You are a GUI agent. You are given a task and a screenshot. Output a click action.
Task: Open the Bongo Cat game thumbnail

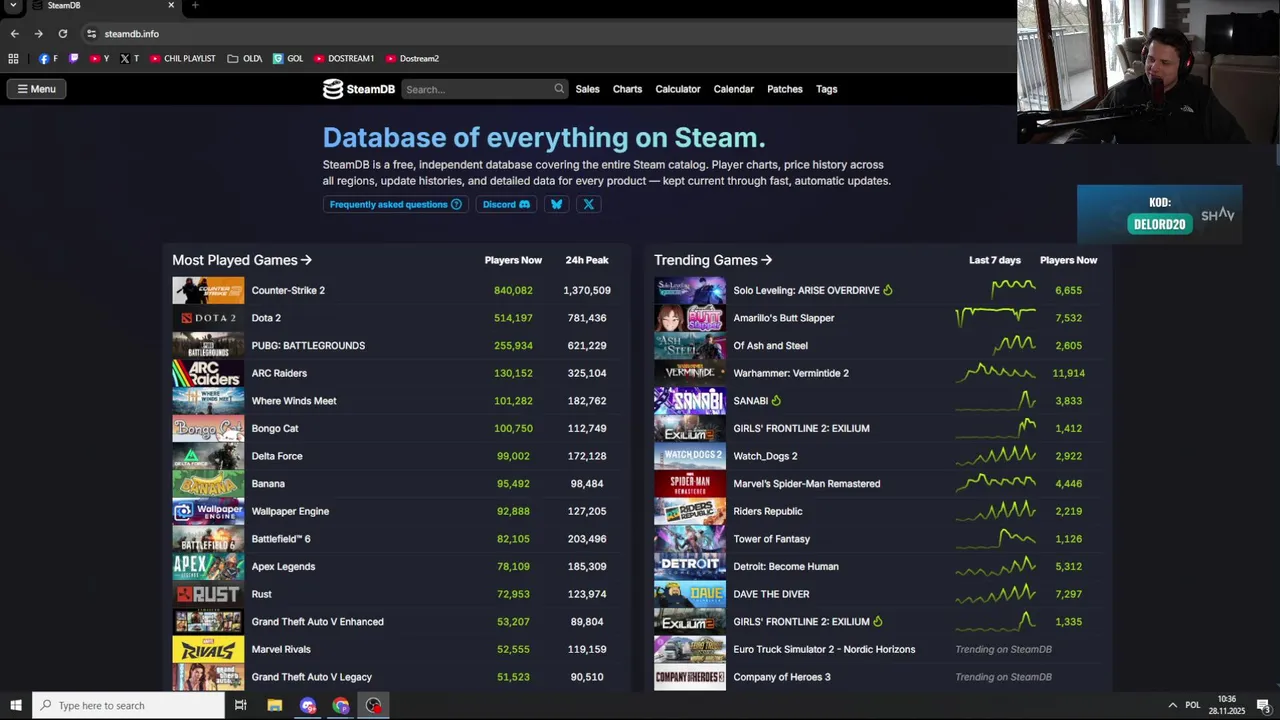(208, 428)
